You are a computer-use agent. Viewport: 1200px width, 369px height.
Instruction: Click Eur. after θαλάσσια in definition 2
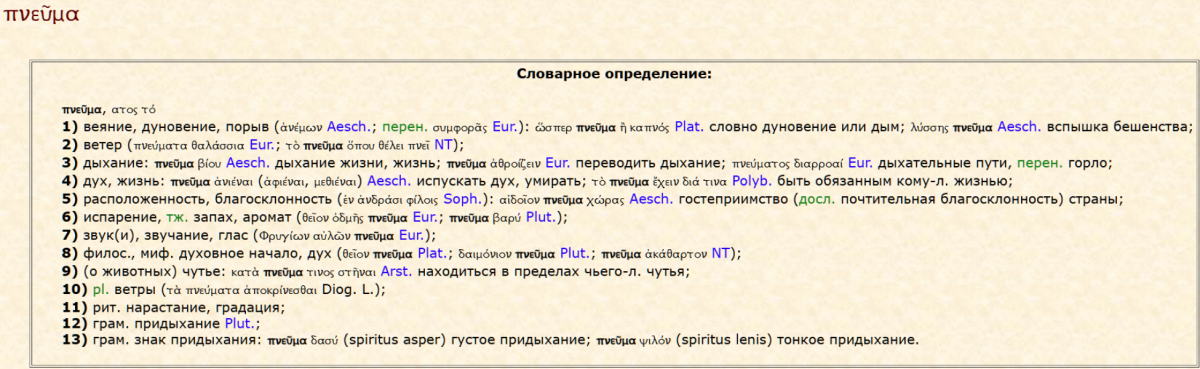[261, 144]
